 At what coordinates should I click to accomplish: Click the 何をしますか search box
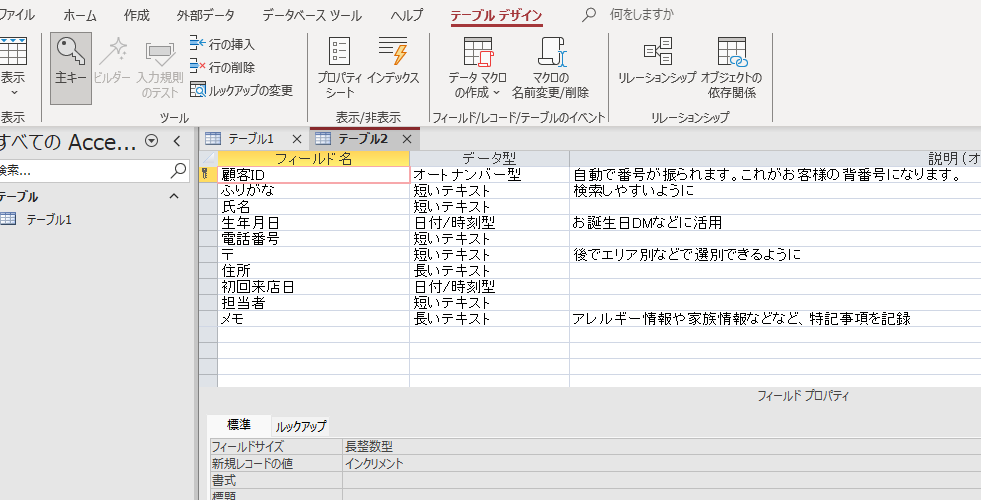click(642, 15)
